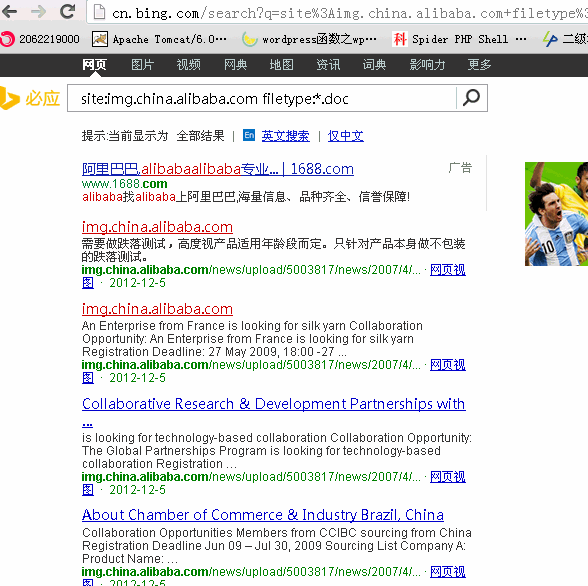Expand the 更多 menu

click(x=479, y=64)
